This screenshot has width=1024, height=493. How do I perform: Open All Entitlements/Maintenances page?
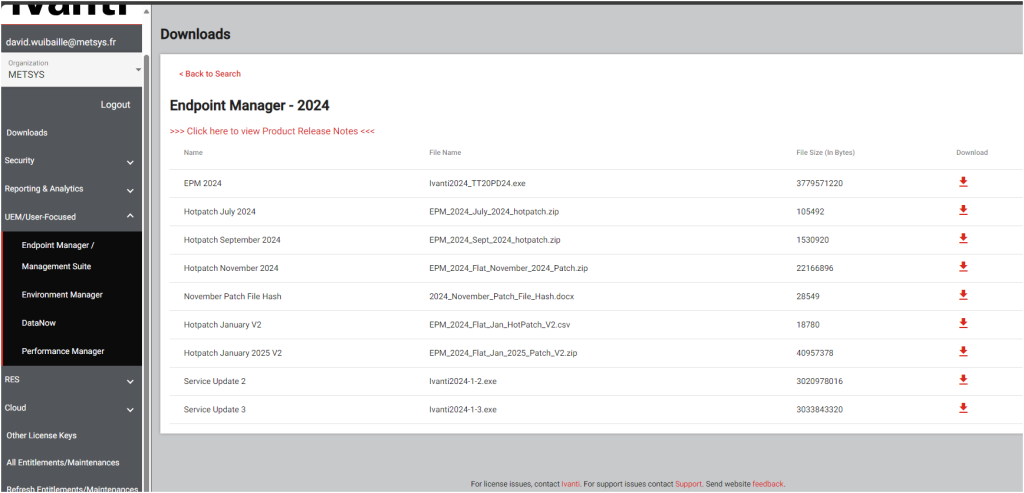coord(63,462)
